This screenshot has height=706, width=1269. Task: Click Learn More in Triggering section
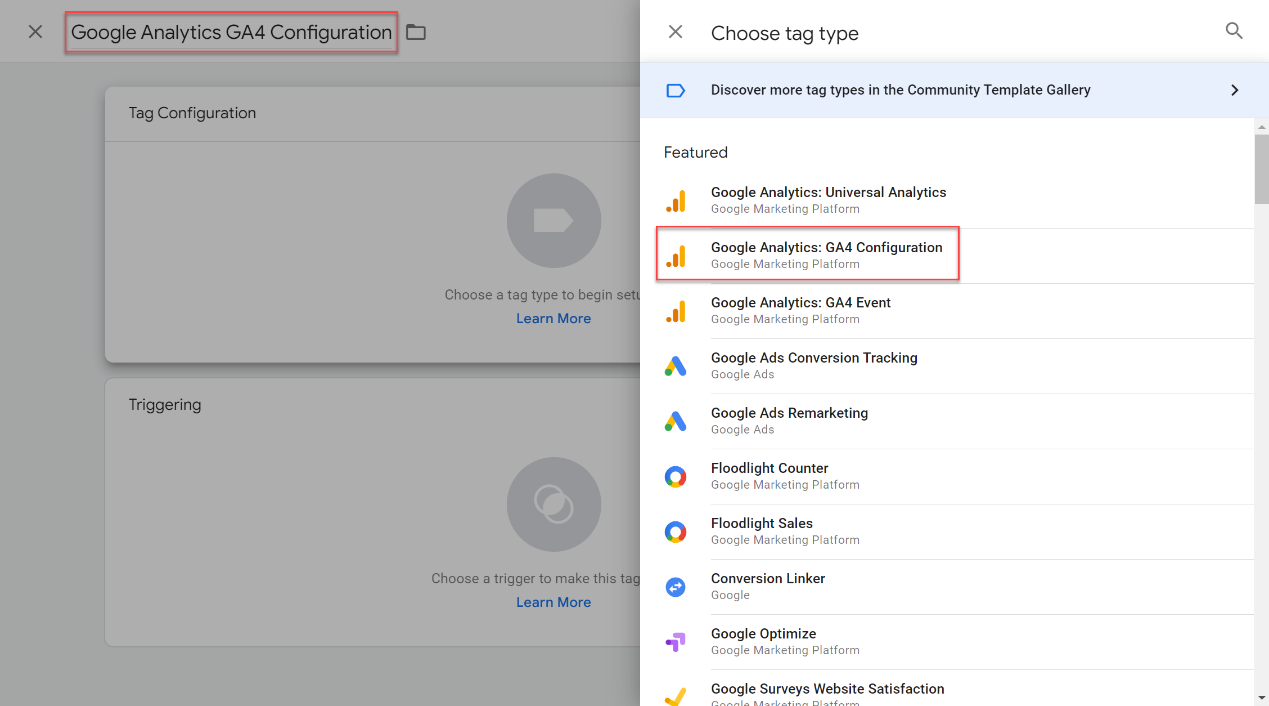[554, 602]
